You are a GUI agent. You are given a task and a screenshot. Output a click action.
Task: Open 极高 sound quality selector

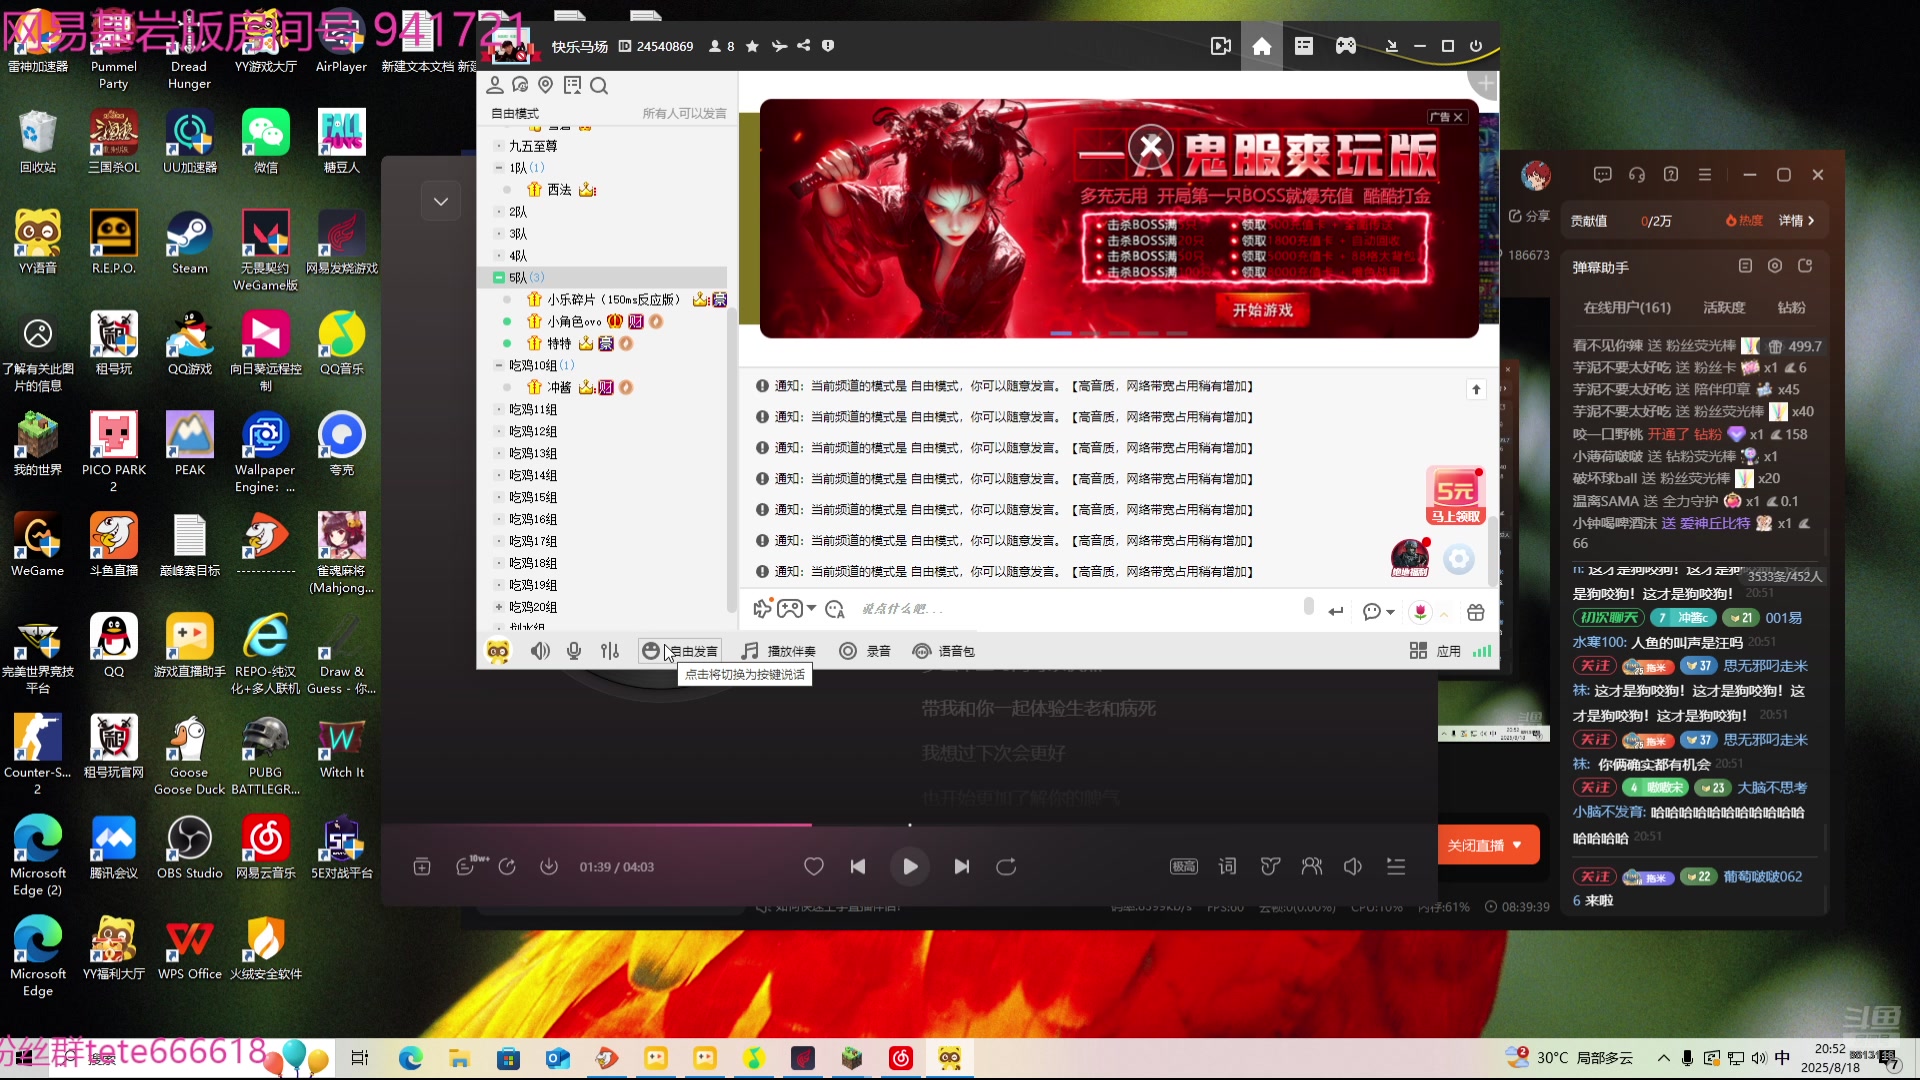click(1184, 867)
